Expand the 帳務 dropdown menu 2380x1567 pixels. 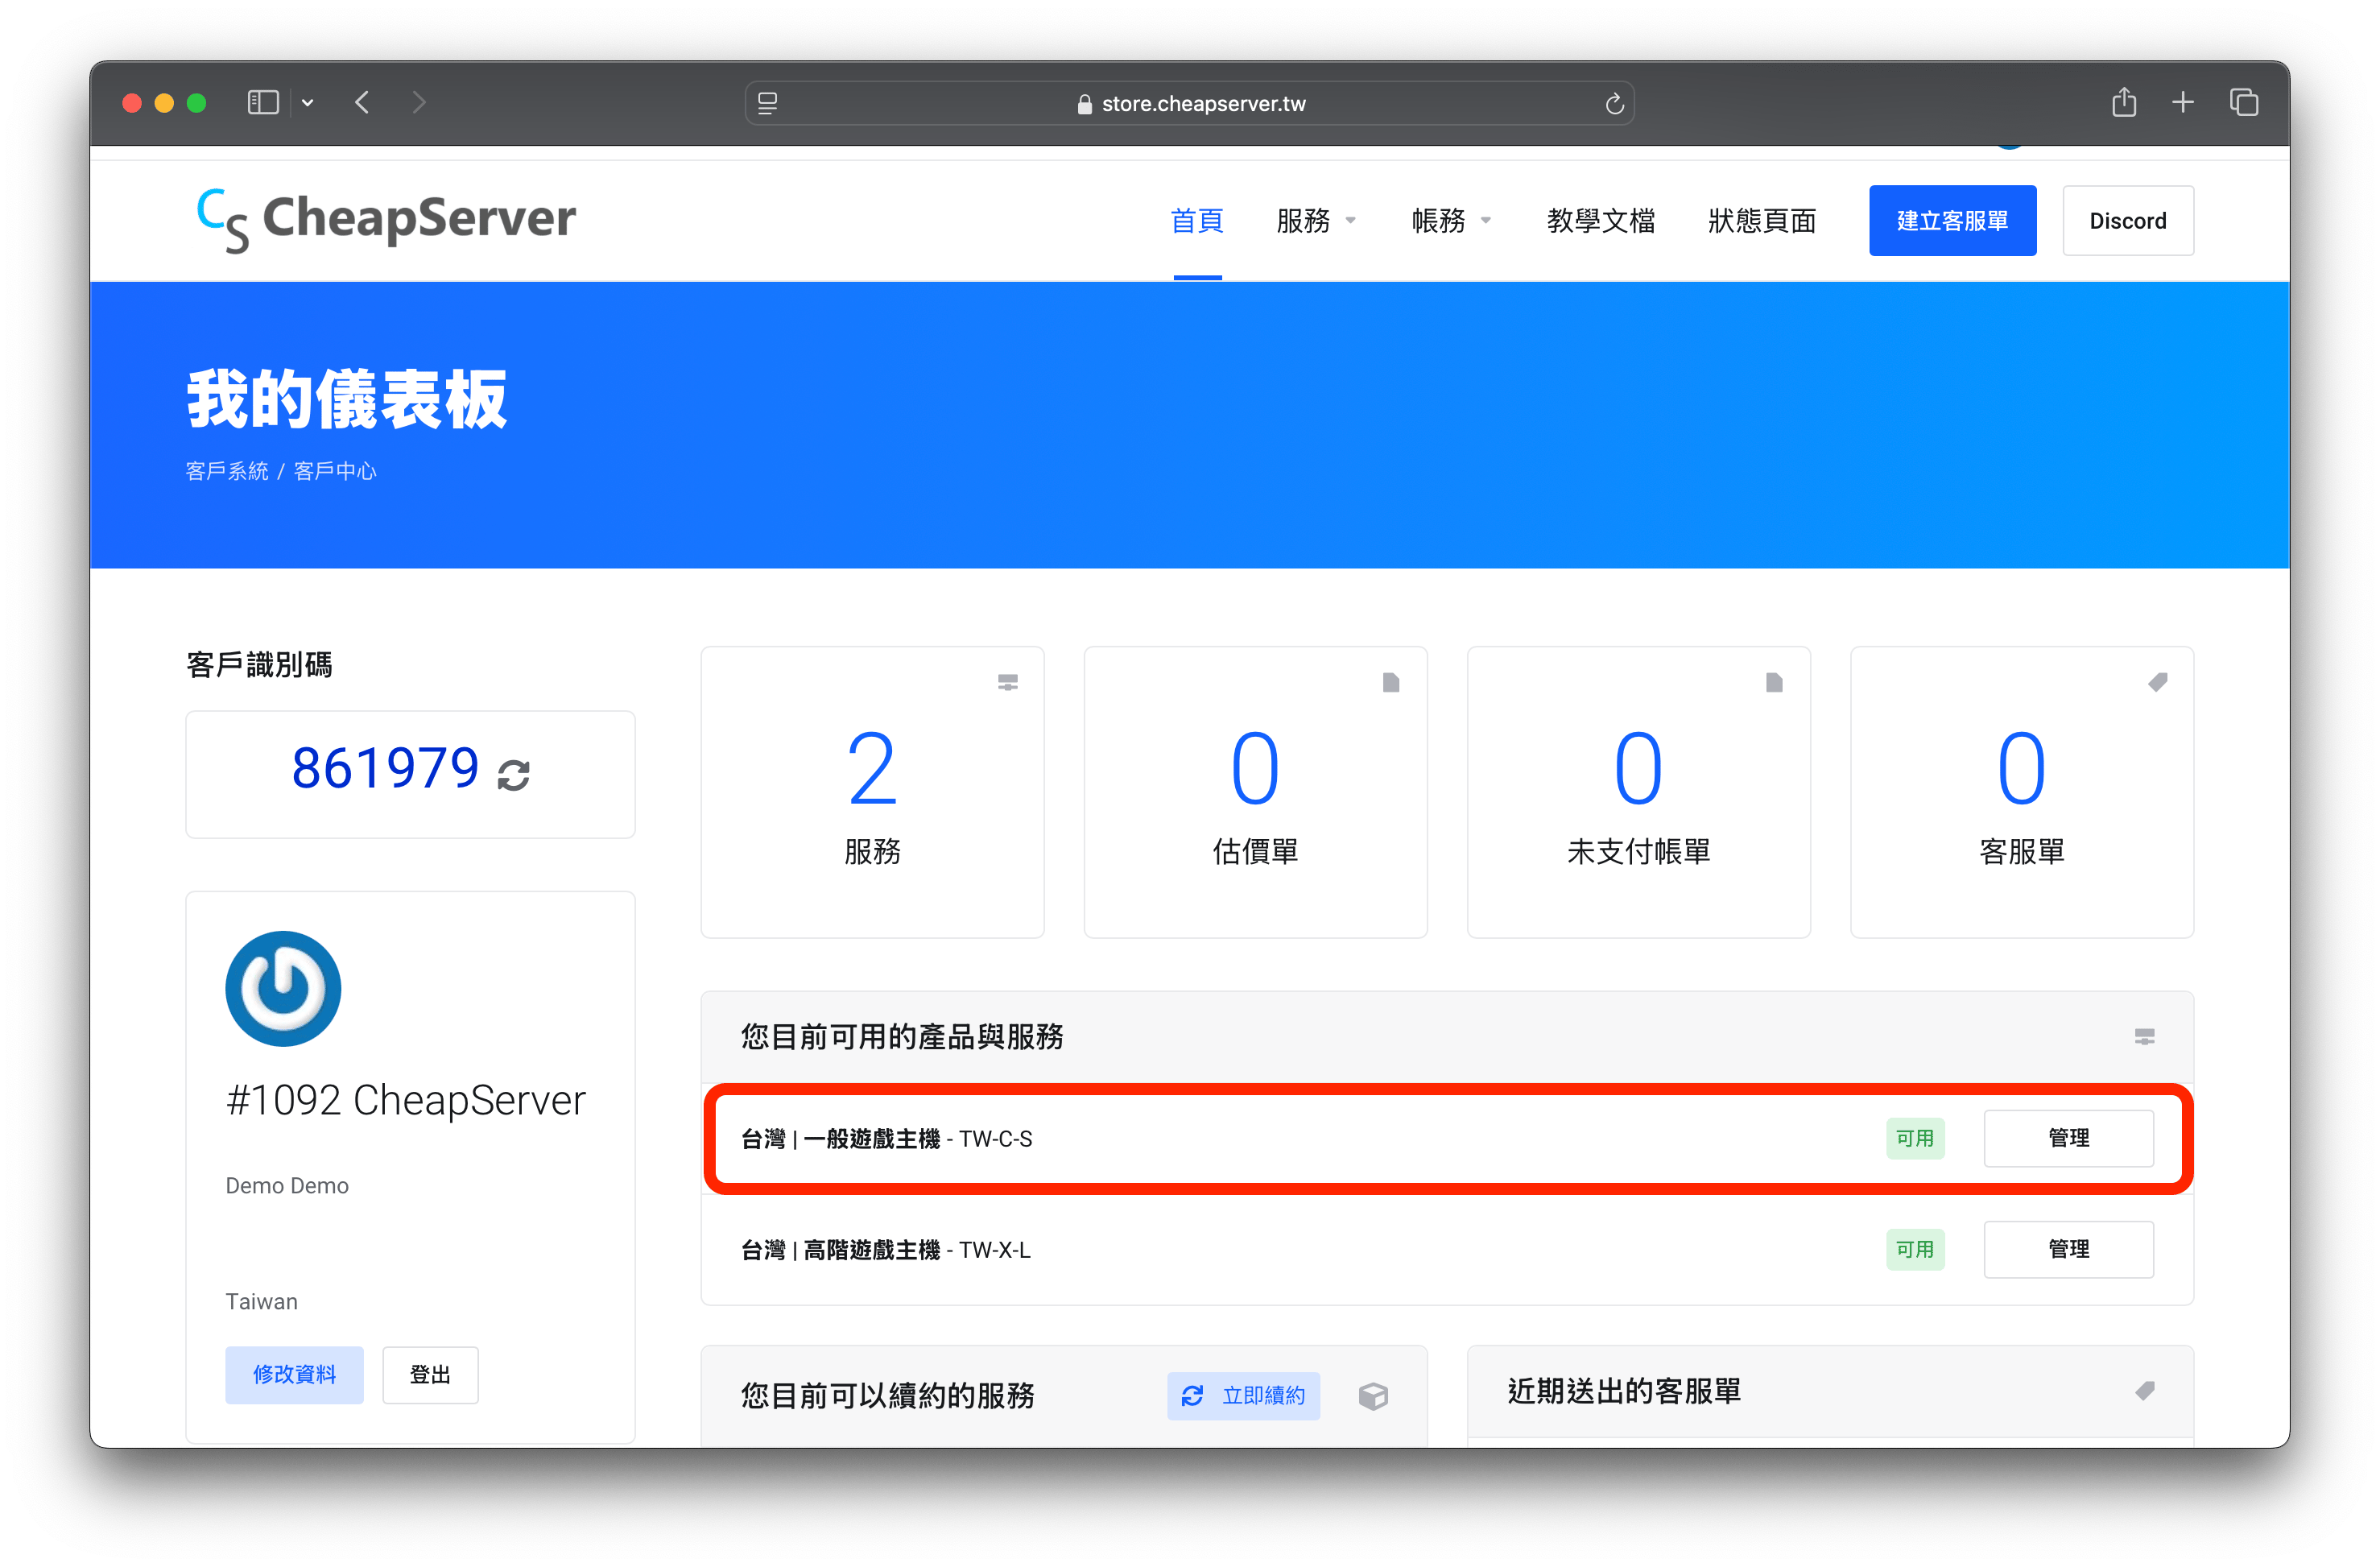(1450, 221)
